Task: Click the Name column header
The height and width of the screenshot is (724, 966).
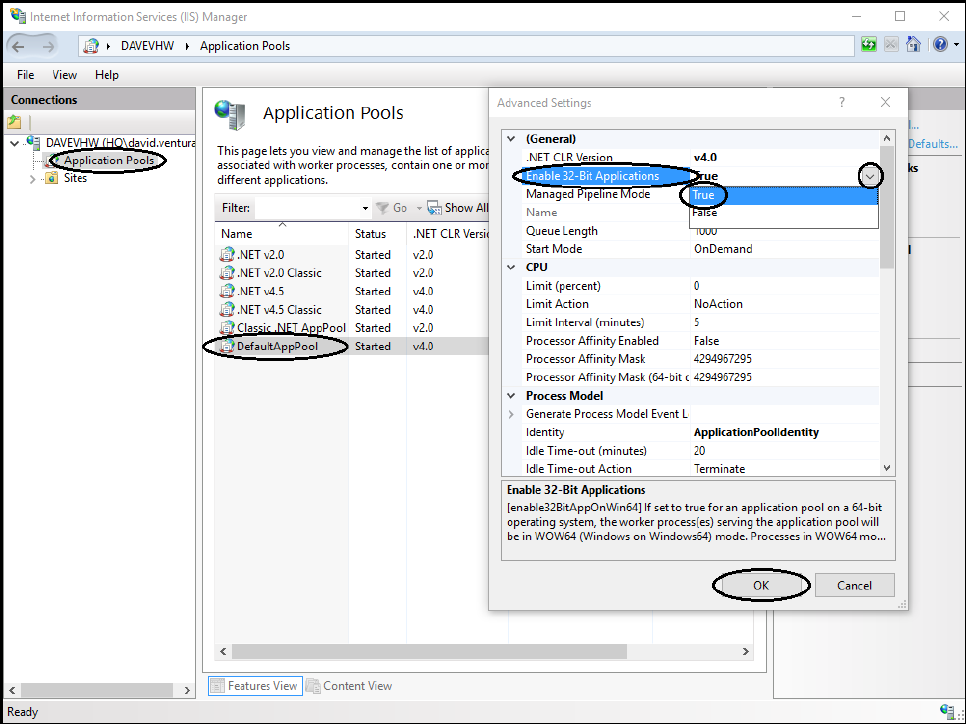Action: pyautogui.click(x=282, y=234)
